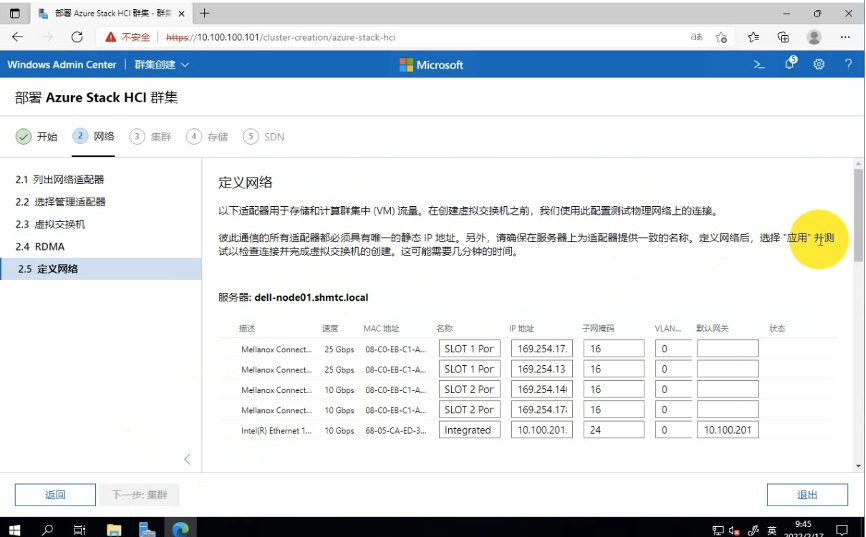Open a new browser tab

click(x=204, y=13)
